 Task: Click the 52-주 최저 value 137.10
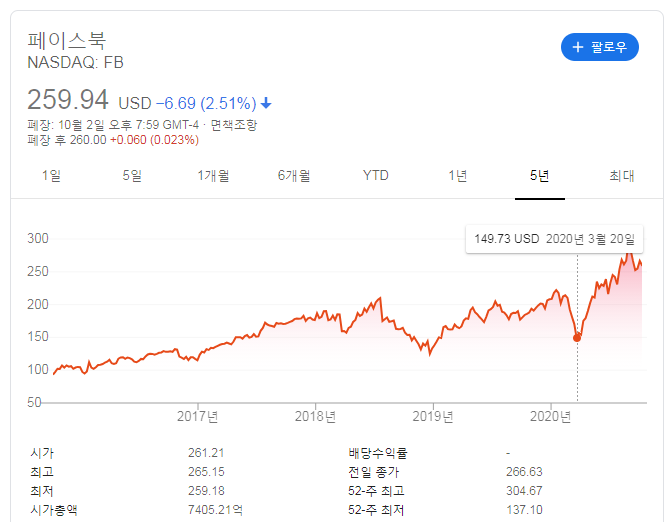pos(524,510)
